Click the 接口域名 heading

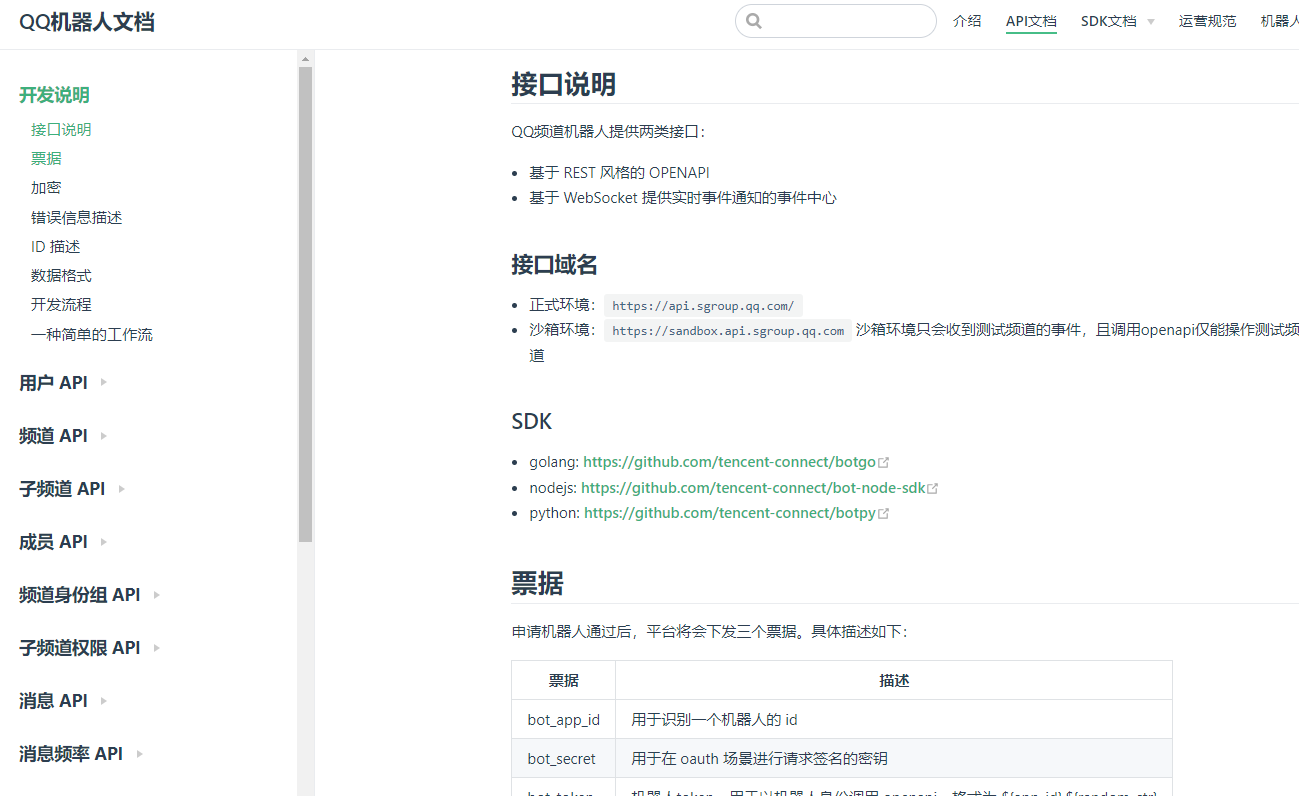point(554,264)
